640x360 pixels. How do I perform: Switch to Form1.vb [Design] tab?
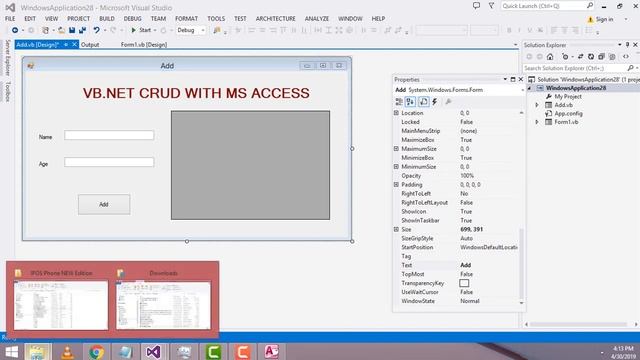tap(144, 44)
